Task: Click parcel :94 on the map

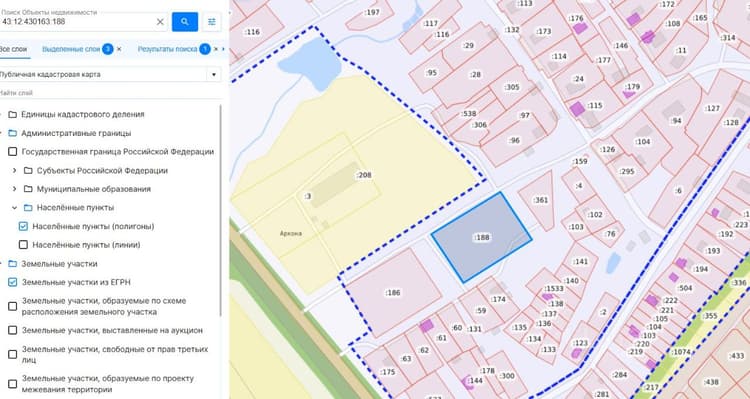Action: [676, 121]
